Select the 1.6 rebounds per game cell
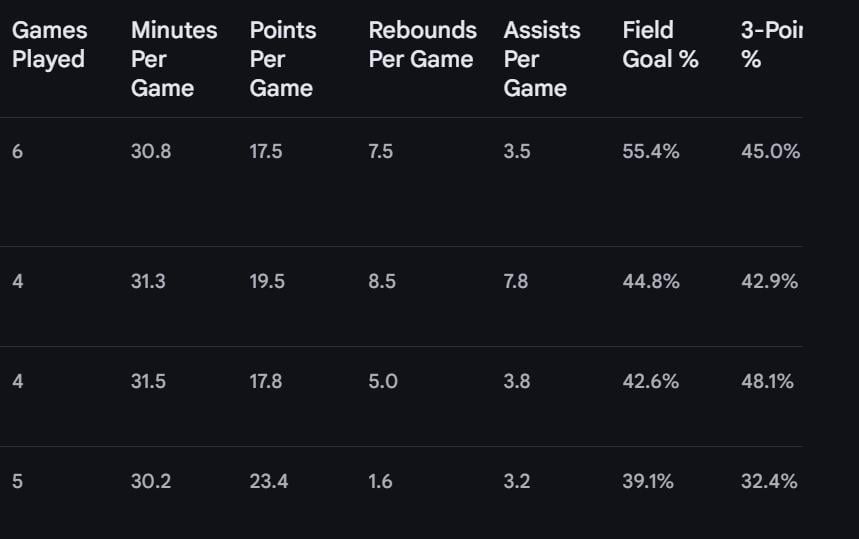 (x=380, y=482)
